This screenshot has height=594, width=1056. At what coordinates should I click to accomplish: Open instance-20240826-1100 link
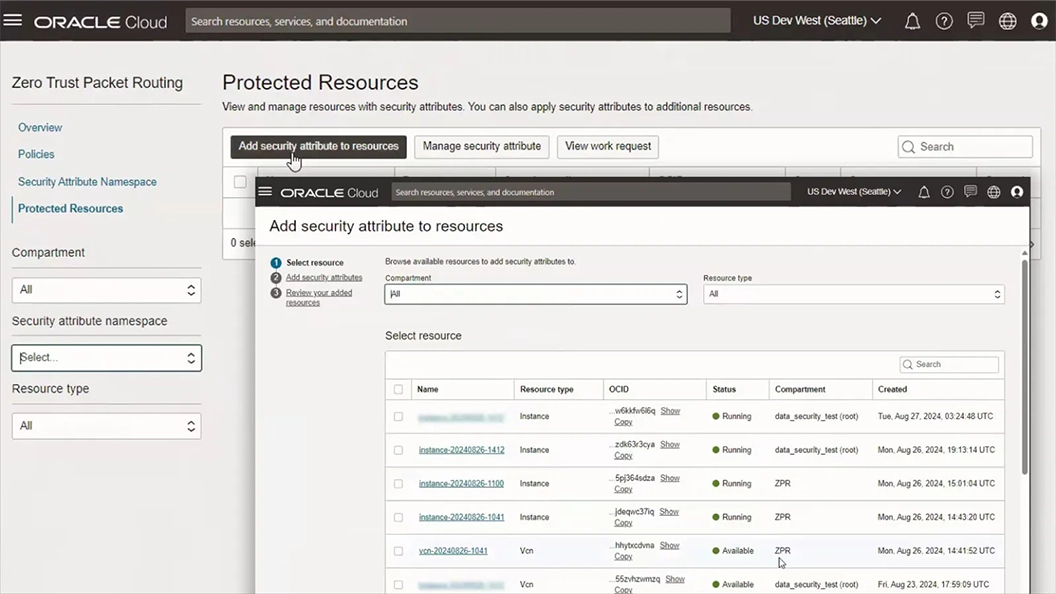click(x=461, y=484)
